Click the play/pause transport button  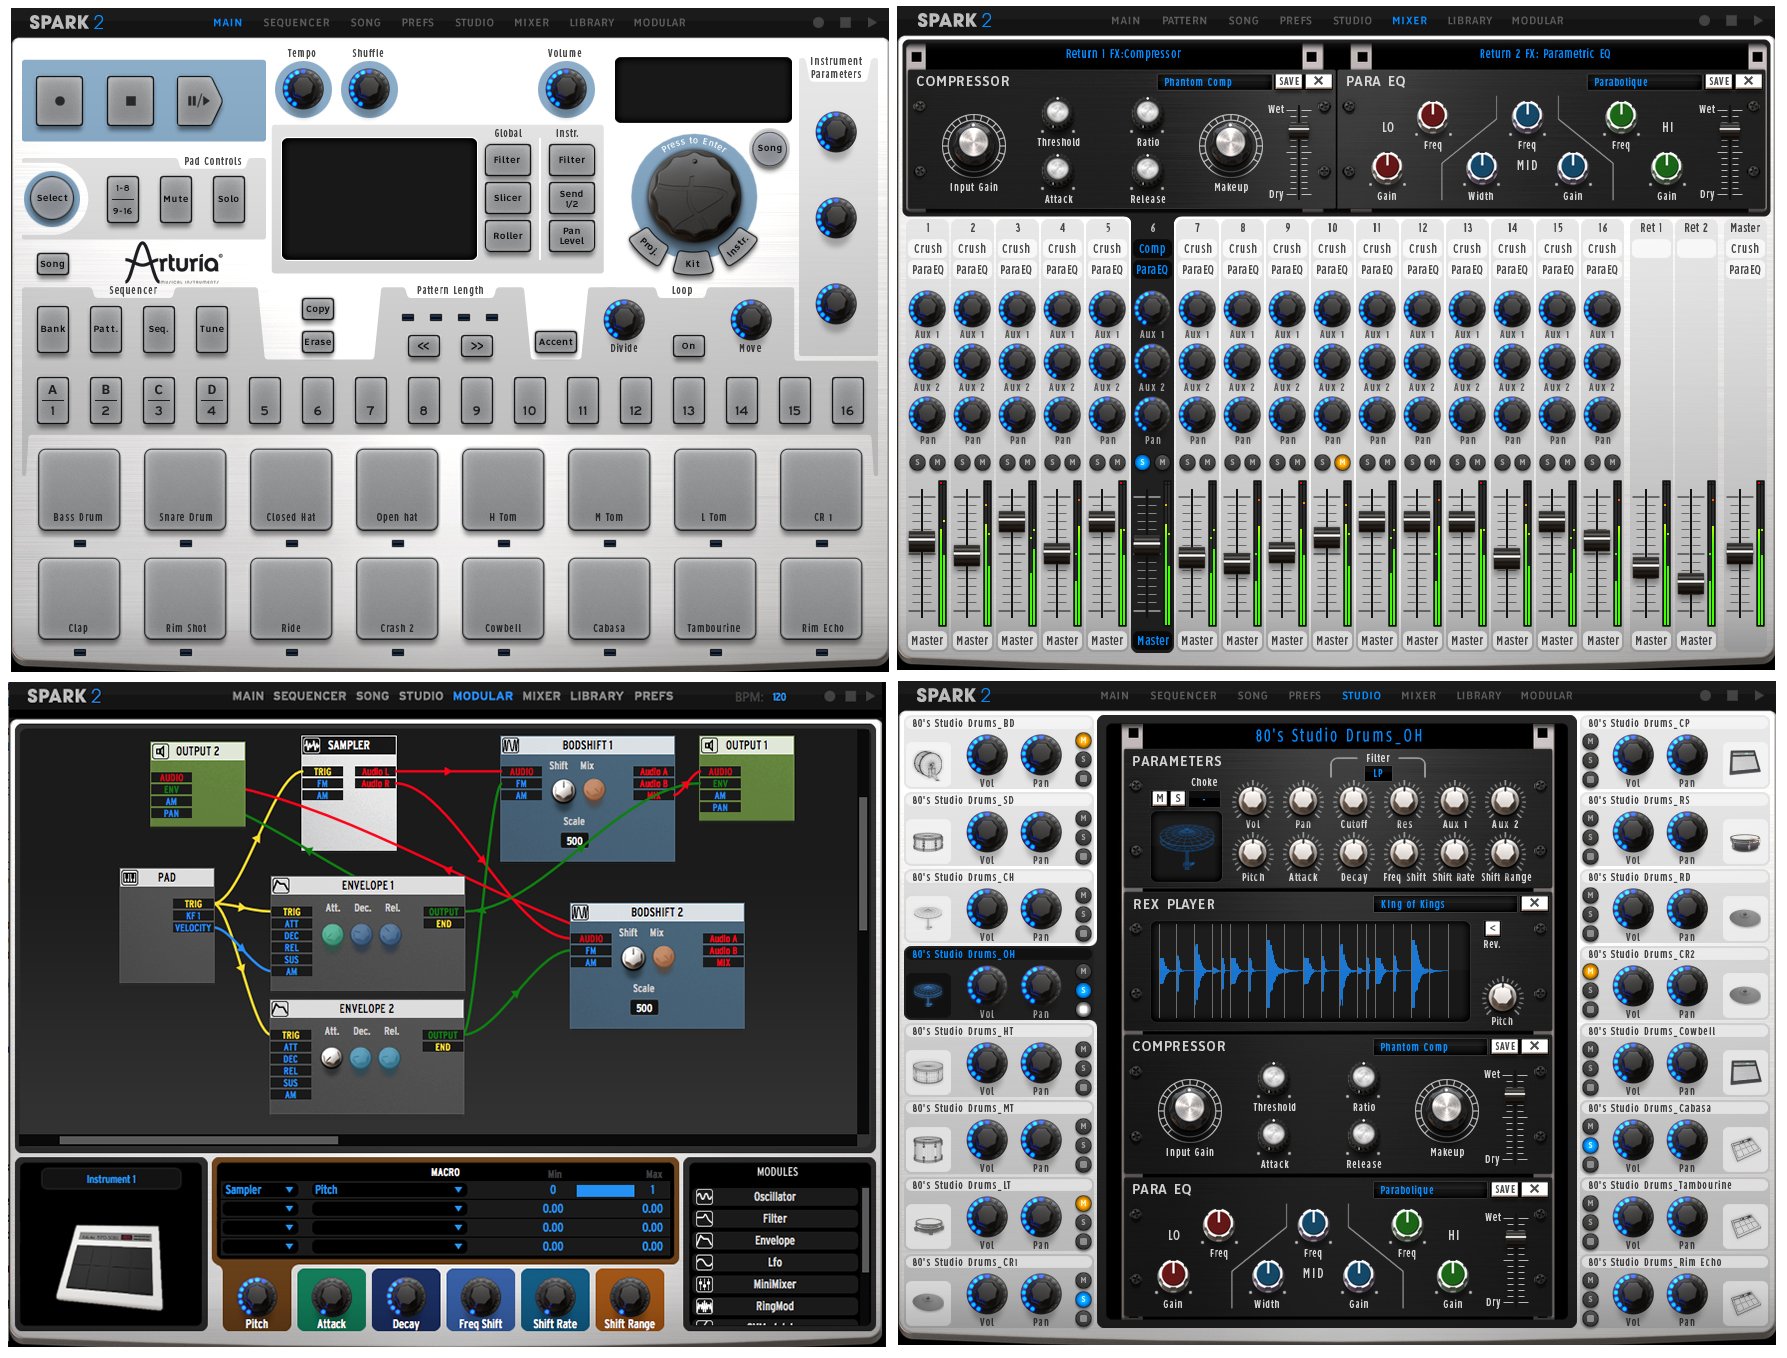(x=198, y=101)
